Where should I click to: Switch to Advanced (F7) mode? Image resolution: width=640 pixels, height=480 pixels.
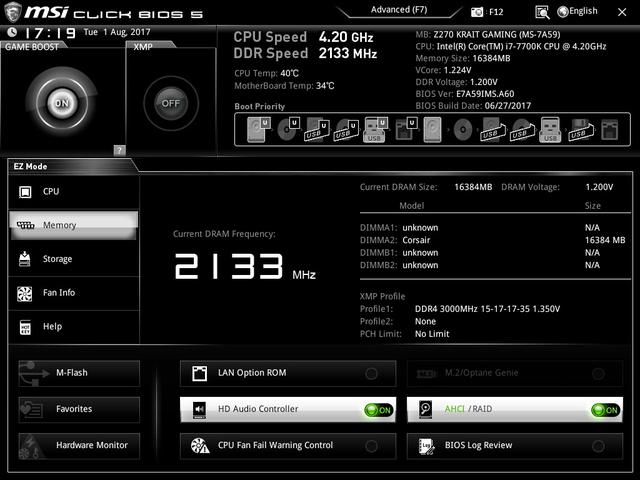pos(399,10)
